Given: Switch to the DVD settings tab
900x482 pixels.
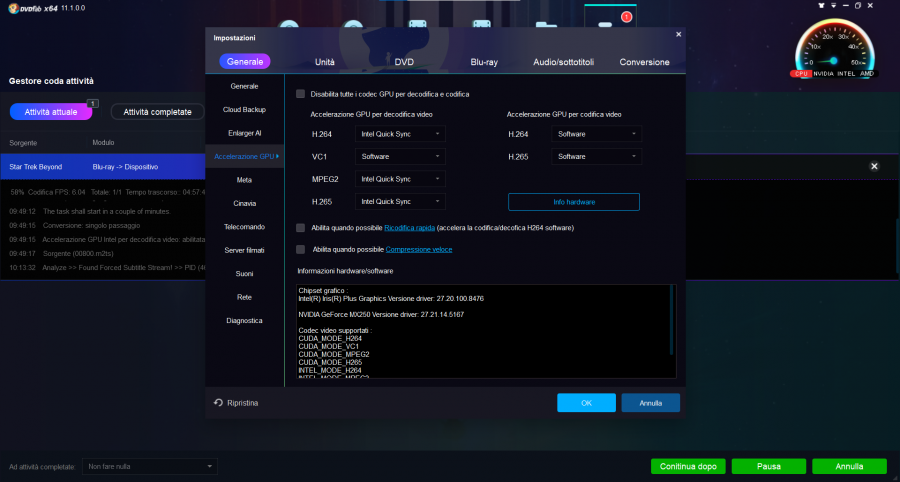Looking at the screenshot, I should [x=404, y=62].
